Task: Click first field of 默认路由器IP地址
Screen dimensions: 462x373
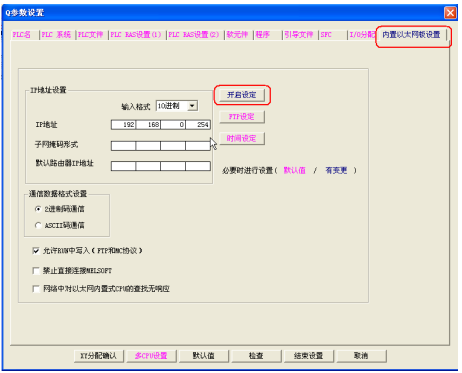Action: pyautogui.click(x=123, y=166)
